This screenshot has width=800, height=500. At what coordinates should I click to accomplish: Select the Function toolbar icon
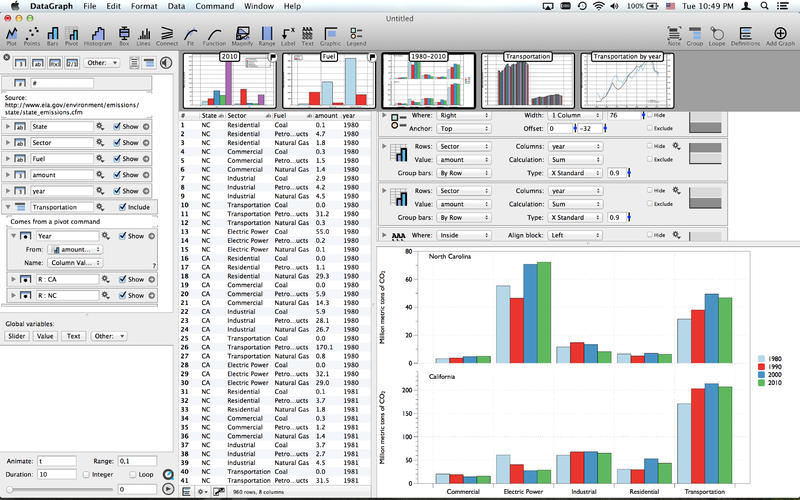coord(213,35)
